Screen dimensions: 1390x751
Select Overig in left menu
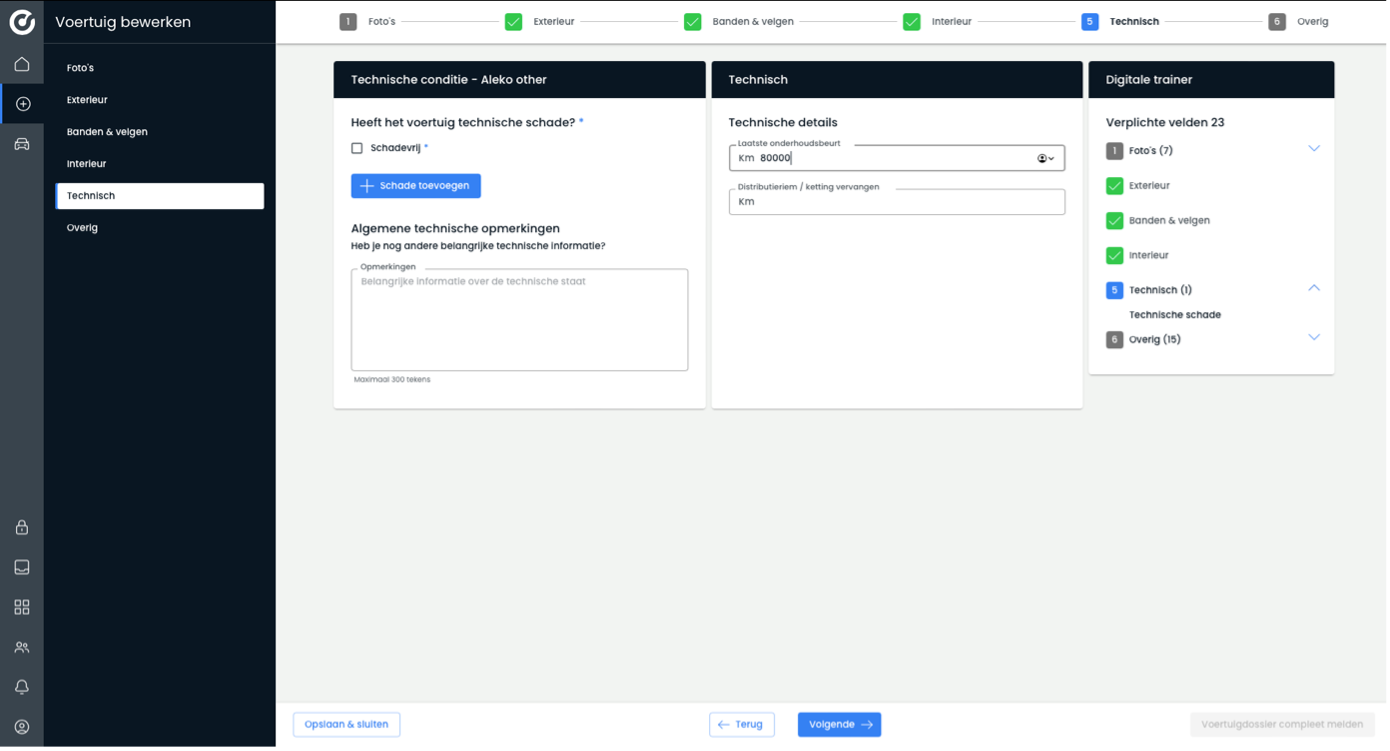(x=160, y=228)
